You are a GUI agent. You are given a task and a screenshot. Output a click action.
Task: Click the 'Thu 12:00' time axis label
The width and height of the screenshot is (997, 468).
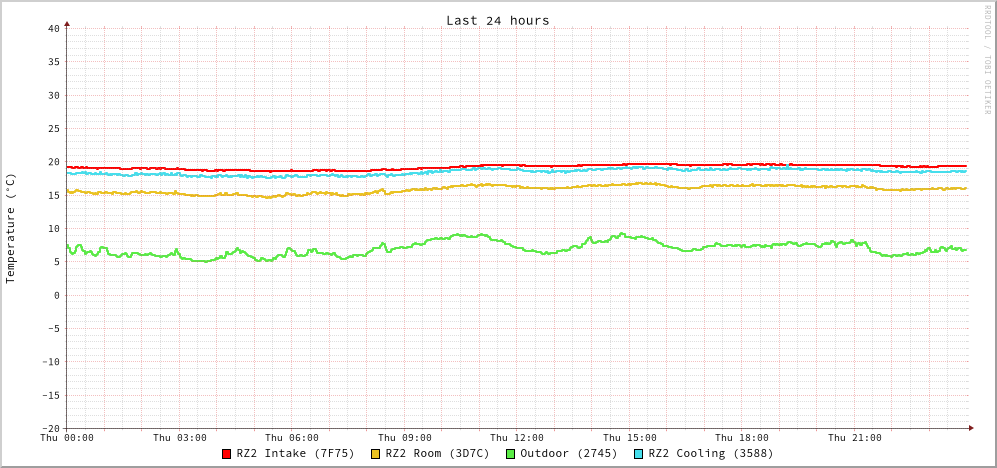click(517, 438)
